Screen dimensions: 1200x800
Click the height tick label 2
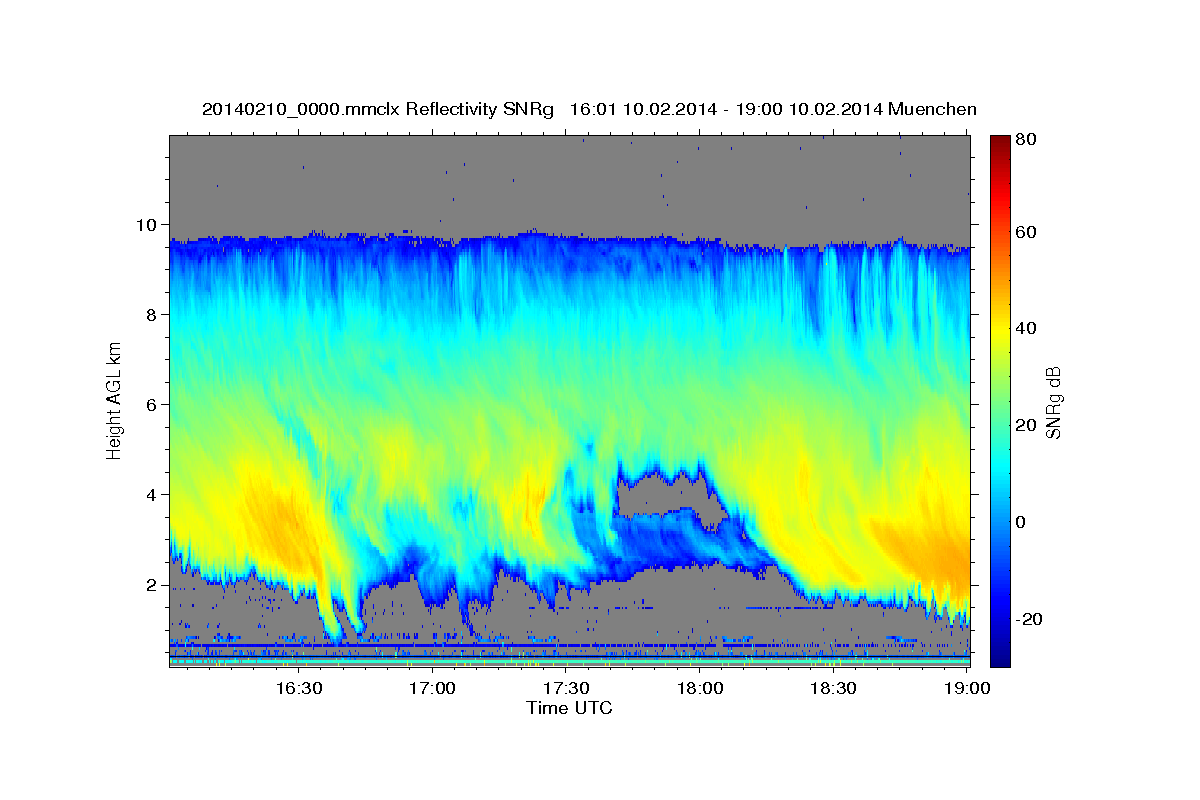[x=152, y=585]
